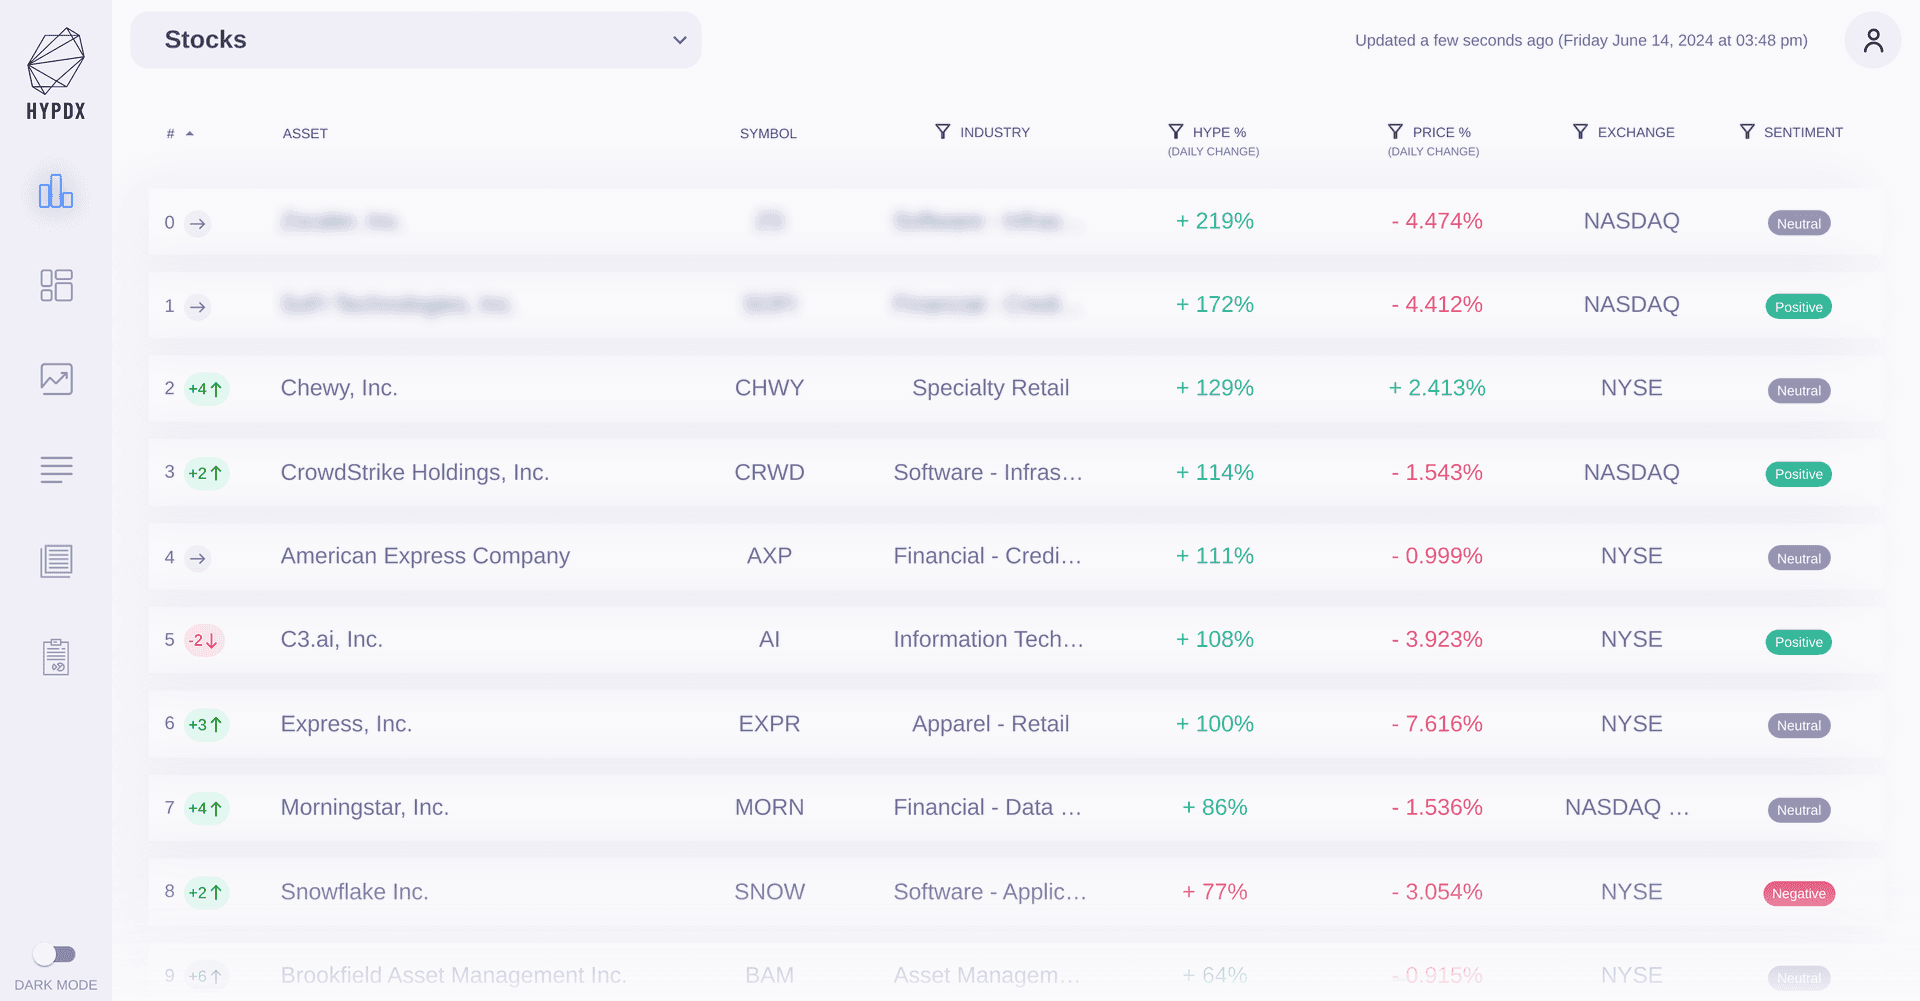
Task: Open Express, Inc. asset
Action: tap(346, 723)
